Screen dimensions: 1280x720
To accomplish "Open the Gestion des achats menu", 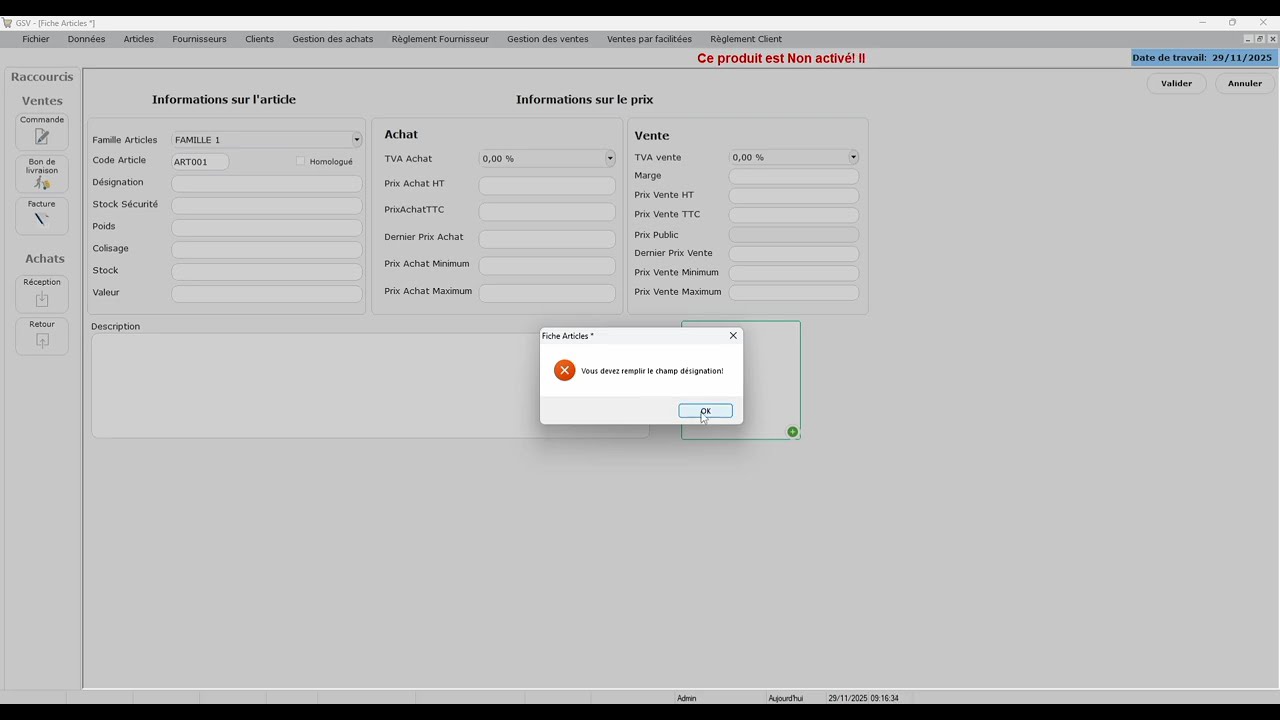I will point(333,39).
